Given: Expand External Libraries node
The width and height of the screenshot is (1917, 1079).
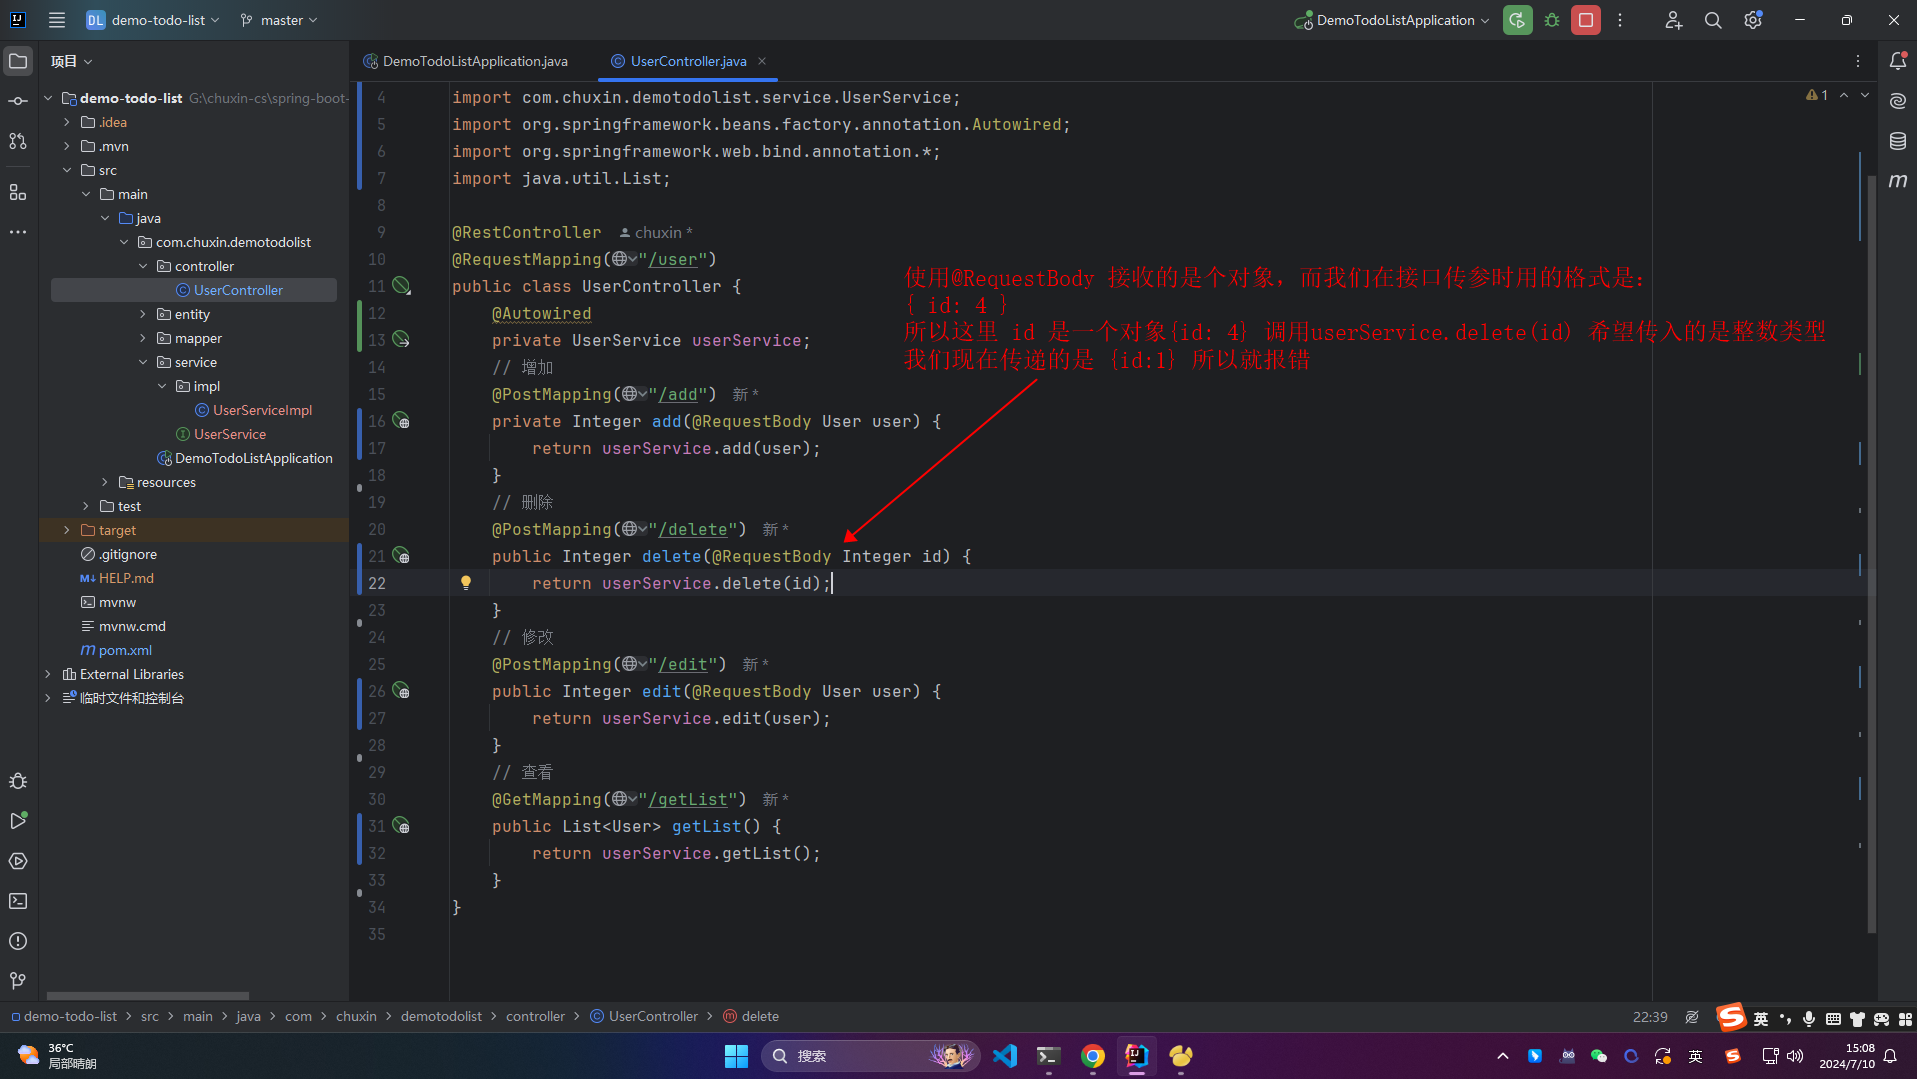Looking at the screenshot, I should click(48, 674).
